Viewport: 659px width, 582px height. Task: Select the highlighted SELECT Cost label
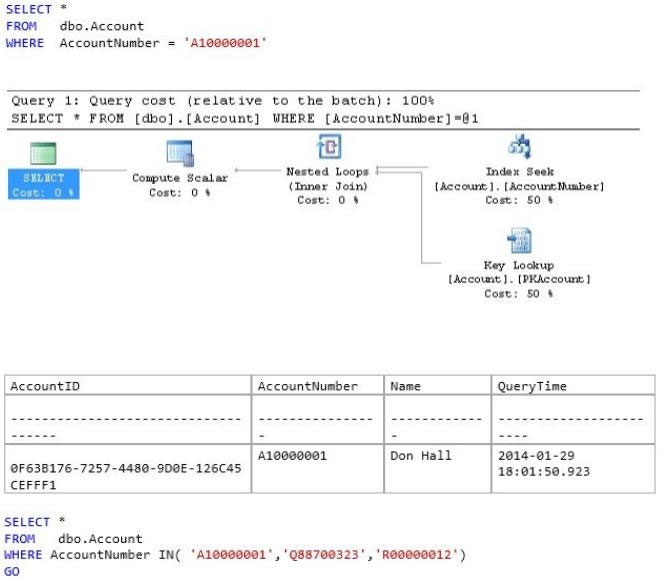tap(44, 184)
